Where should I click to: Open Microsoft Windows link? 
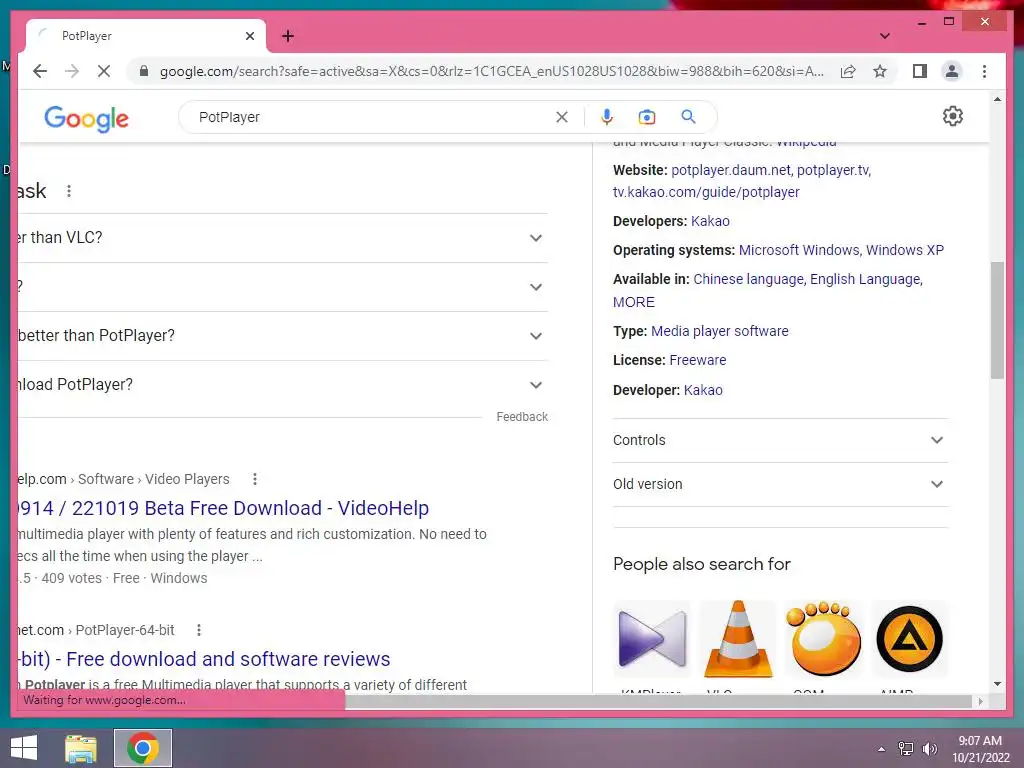tap(799, 250)
